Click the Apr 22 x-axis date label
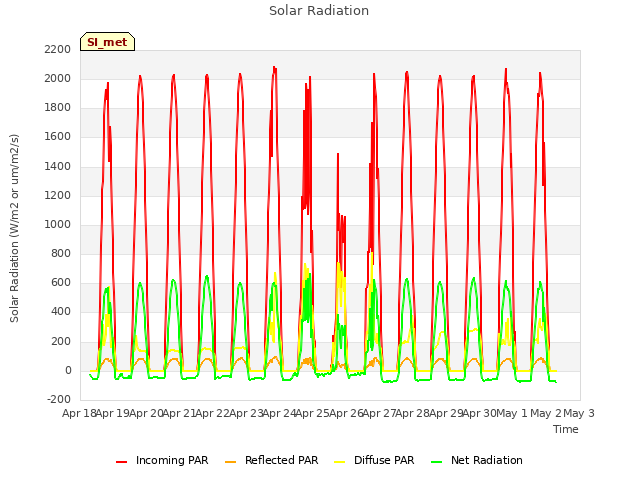The image size is (640, 480). 213,413
